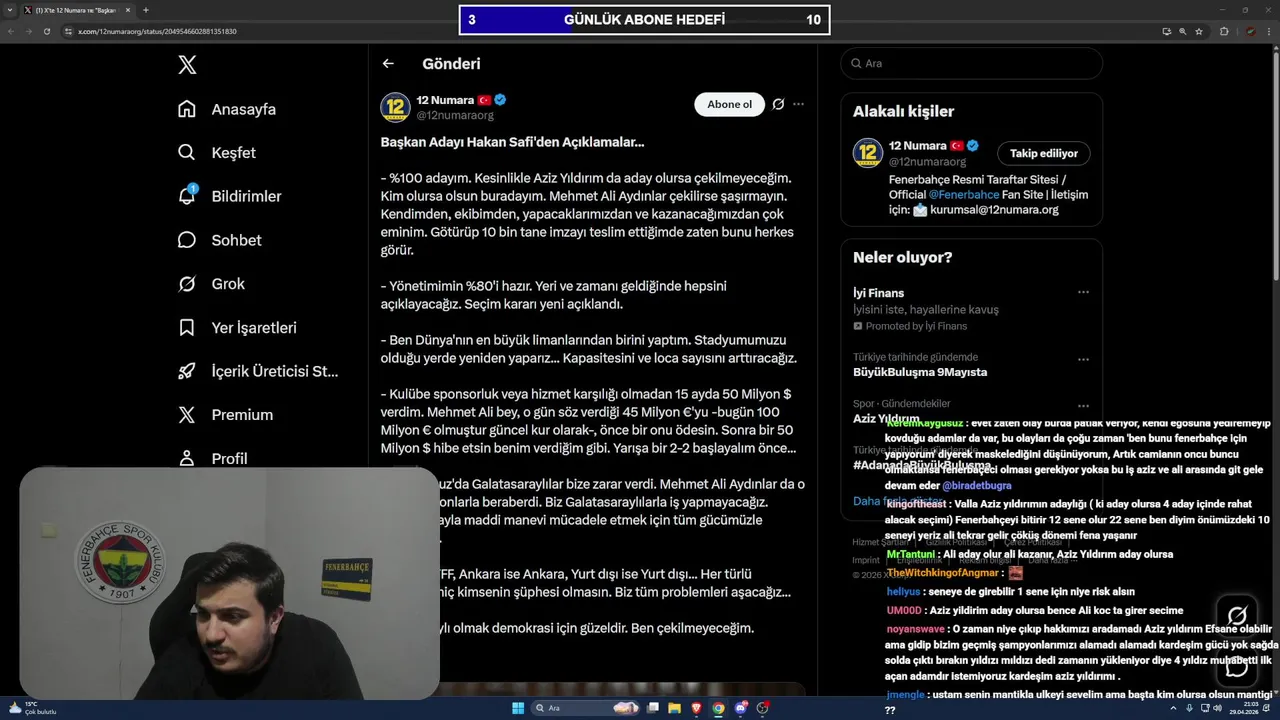Click the X logo in the sidebar
The width and height of the screenshot is (1280, 720).
187,65
